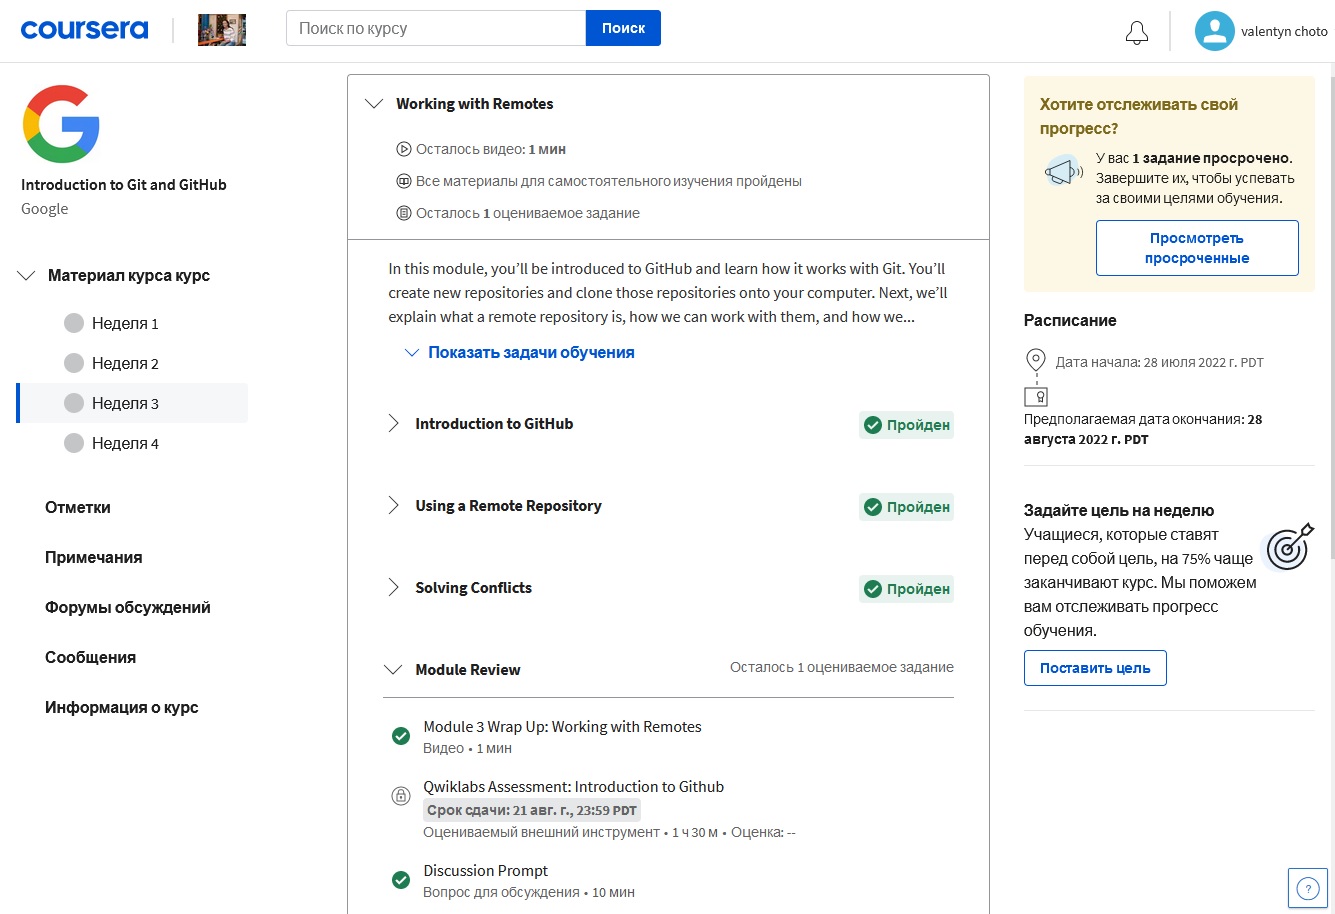
Task: Open the user profile avatar icon
Action: [1214, 31]
